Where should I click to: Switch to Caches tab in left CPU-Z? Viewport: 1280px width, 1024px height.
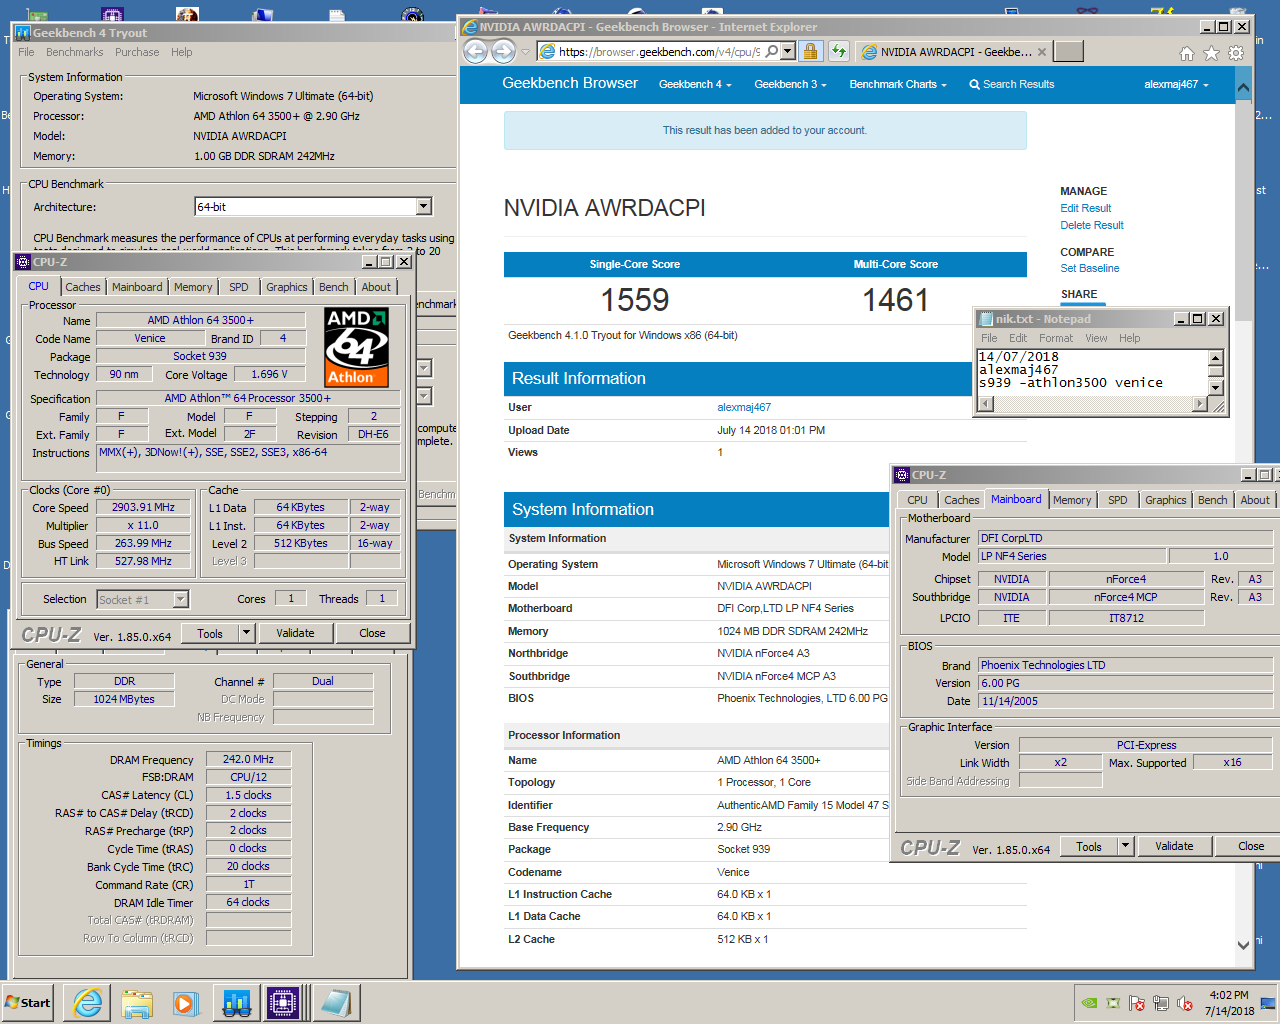(x=83, y=287)
